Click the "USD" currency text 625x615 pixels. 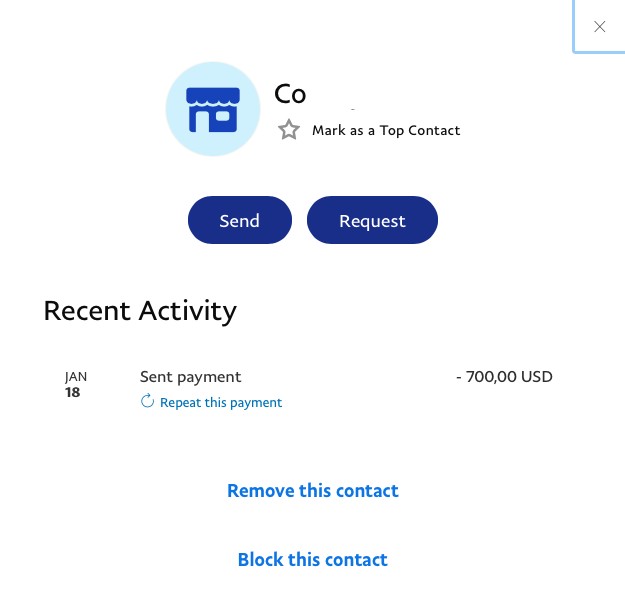click(x=537, y=376)
